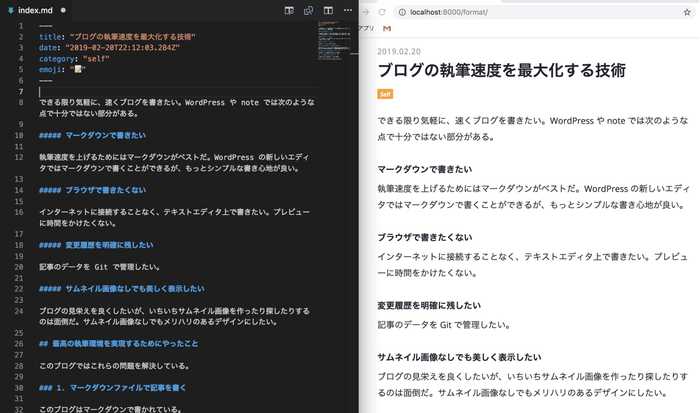The image size is (700, 413).
Task: Click the emoji line in the editor
Action: (62, 69)
